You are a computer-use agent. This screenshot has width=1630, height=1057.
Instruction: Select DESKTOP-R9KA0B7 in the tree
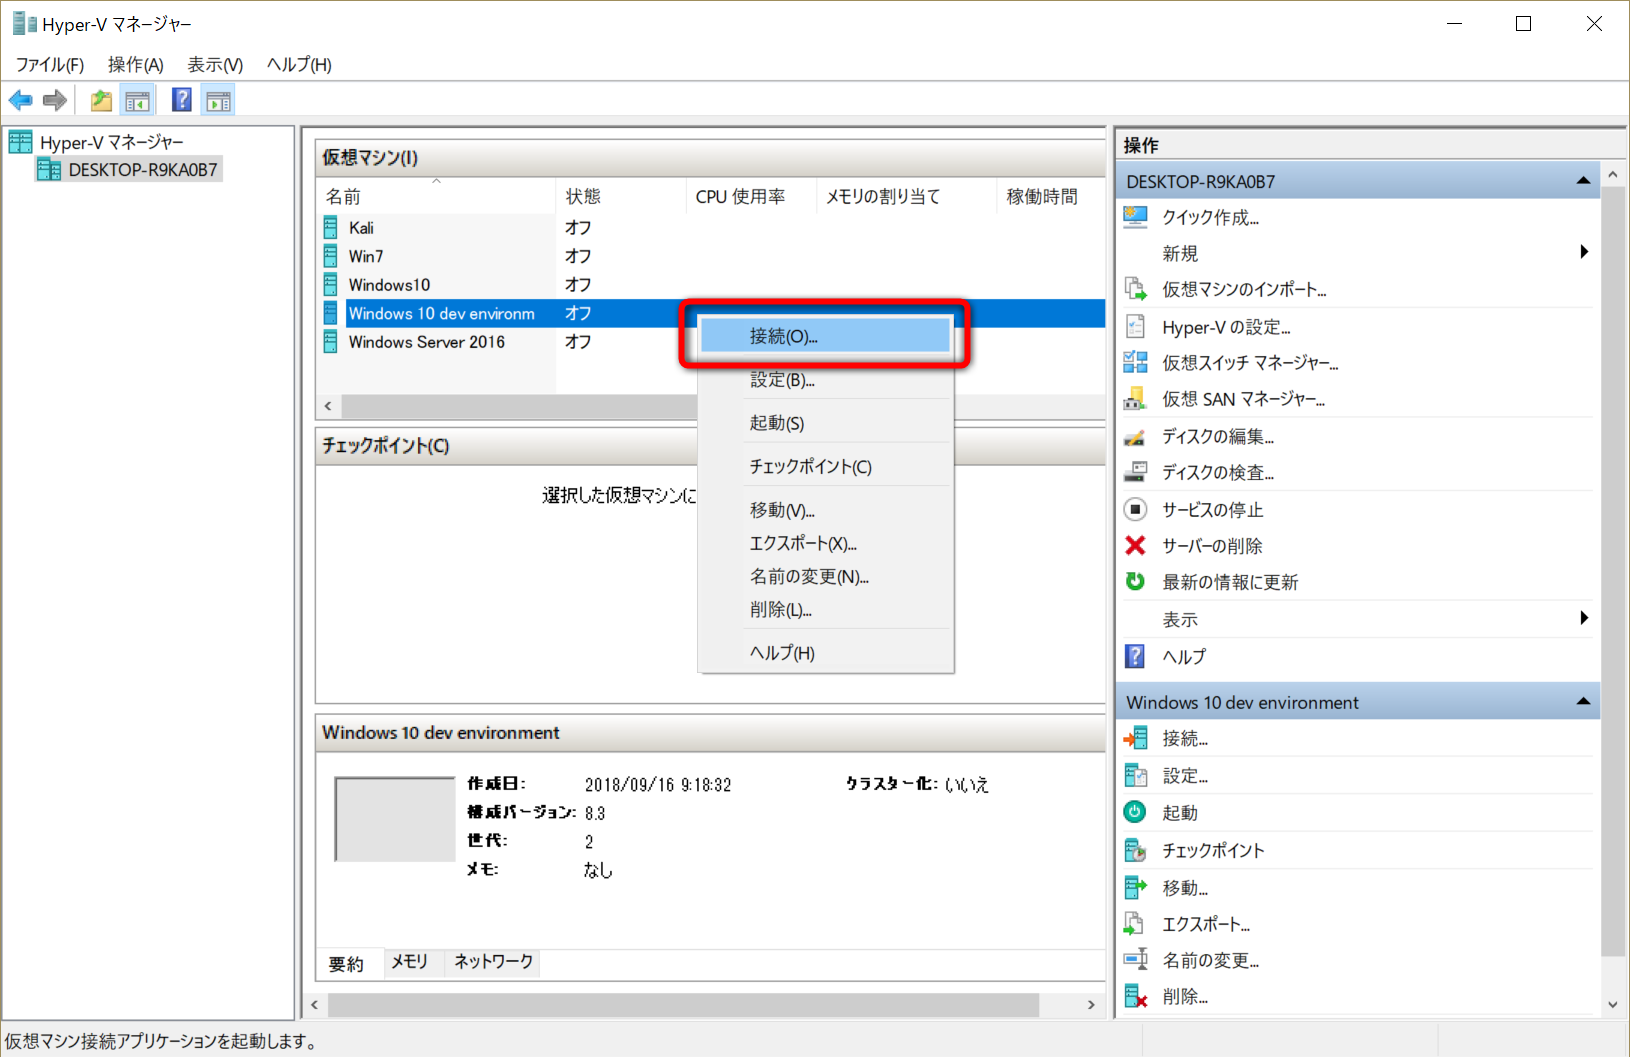pyautogui.click(x=142, y=170)
